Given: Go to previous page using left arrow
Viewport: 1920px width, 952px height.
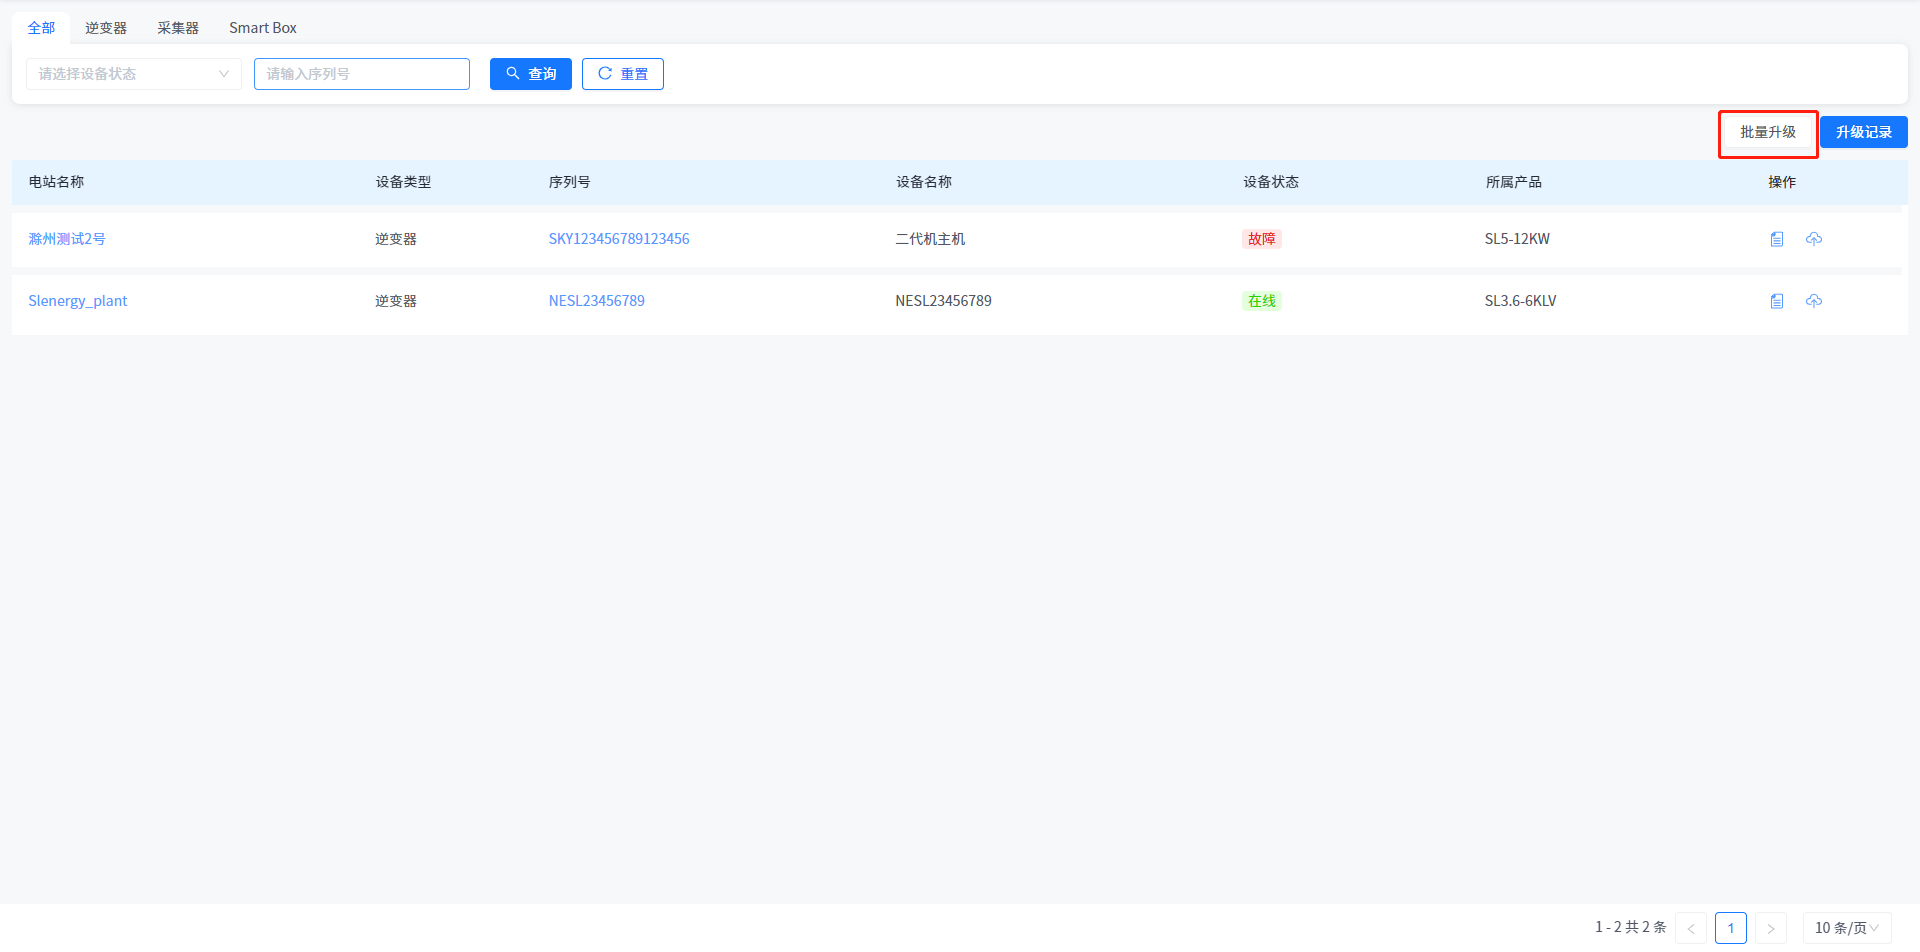Looking at the screenshot, I should coord(1691,928).
